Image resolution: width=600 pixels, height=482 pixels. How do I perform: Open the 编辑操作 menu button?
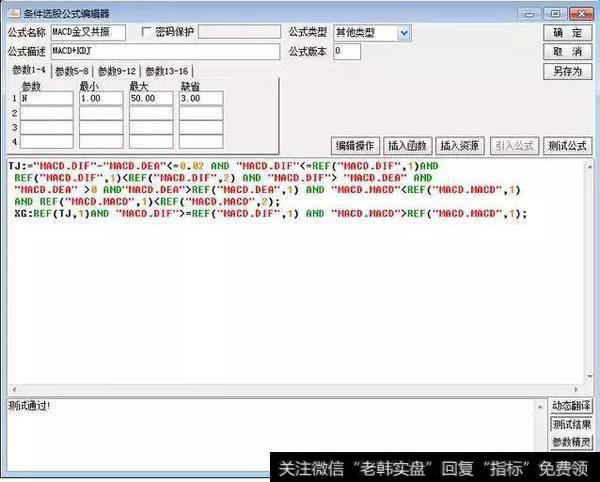(x=355, y=146)
